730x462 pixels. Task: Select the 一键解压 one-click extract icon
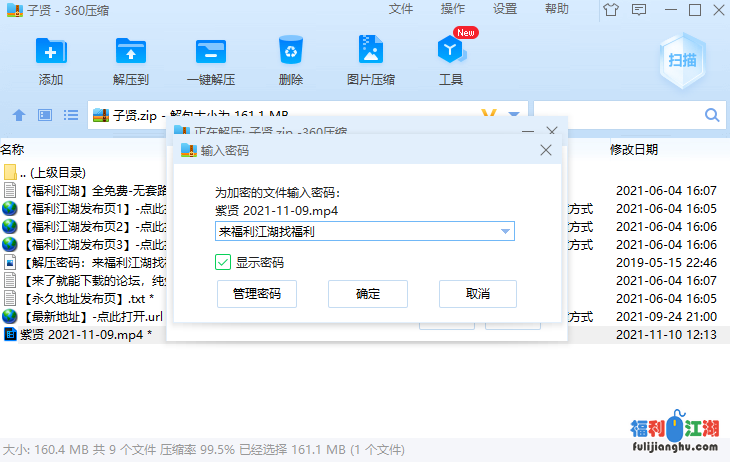211,51
